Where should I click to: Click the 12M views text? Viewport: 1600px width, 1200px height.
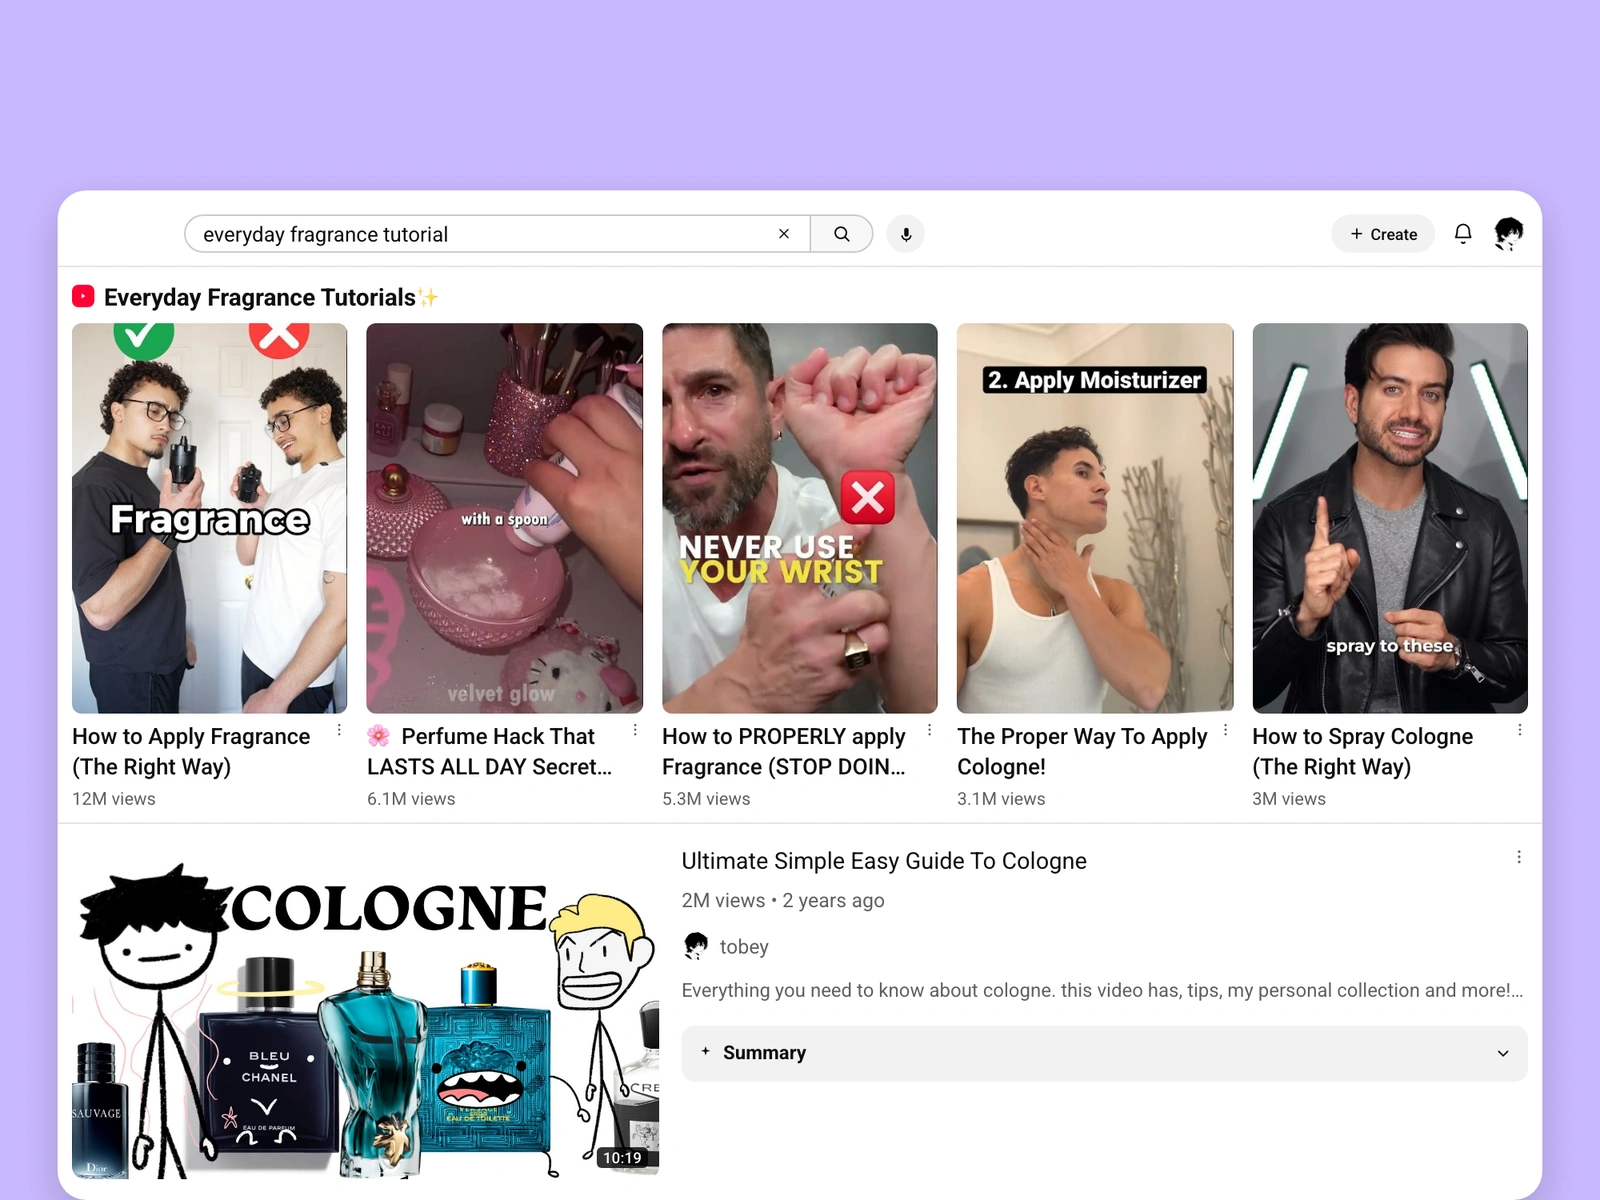tap(114, 799)
